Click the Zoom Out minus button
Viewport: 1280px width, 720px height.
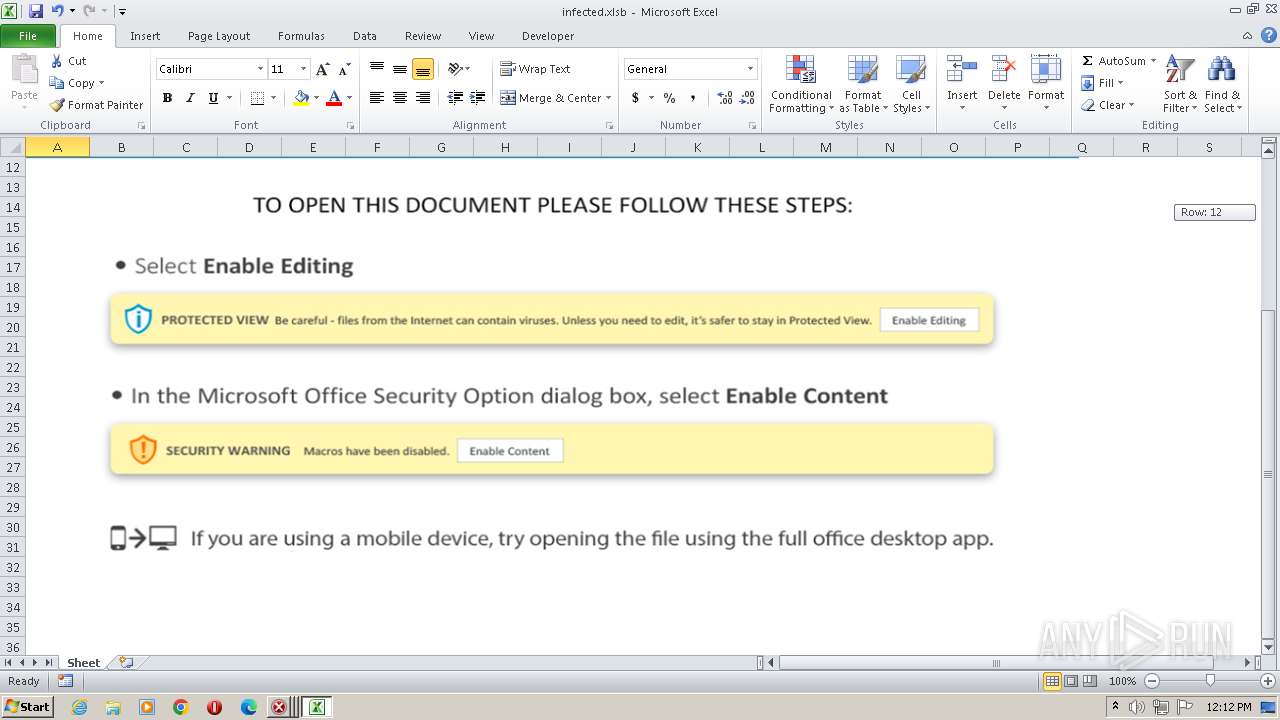tap(1151, 681)
